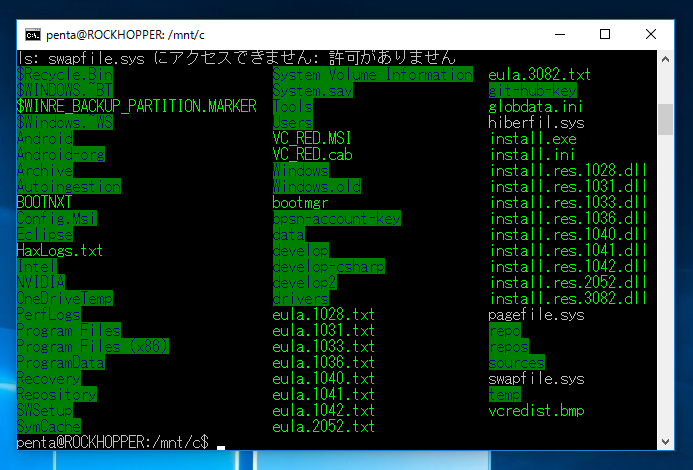Image resolution: width=693 pixels, height=470 pixels.
Task: Click the bootmgr file name
Action: pos(300,203)
